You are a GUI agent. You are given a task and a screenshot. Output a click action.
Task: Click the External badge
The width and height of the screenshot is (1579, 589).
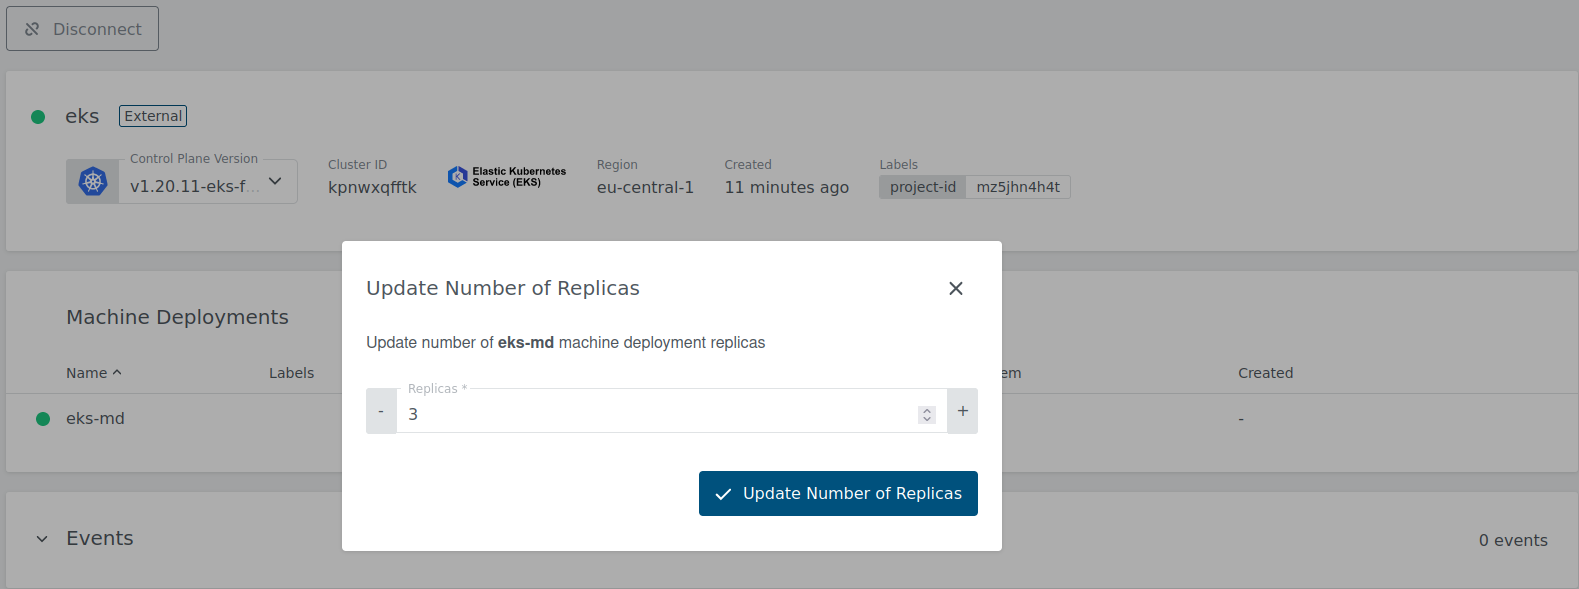click(x=153, y=116)
